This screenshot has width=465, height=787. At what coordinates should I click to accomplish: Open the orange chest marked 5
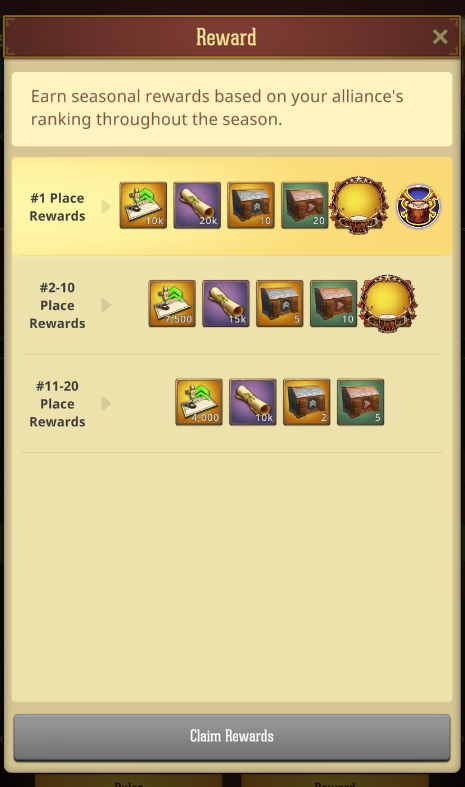(x=280, y=304)
